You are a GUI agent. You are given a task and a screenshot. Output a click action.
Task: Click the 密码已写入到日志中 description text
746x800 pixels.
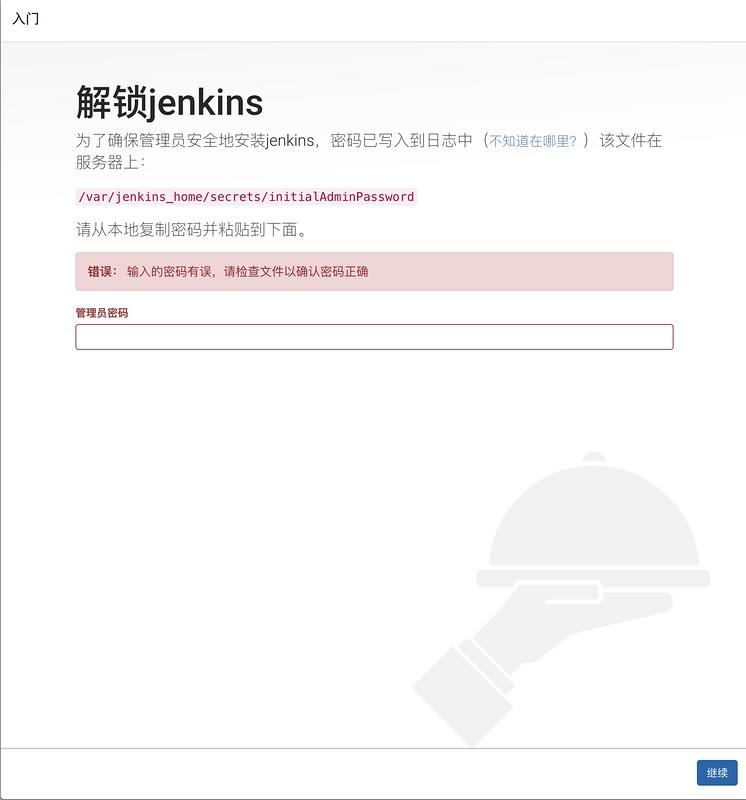click(402, 140)
